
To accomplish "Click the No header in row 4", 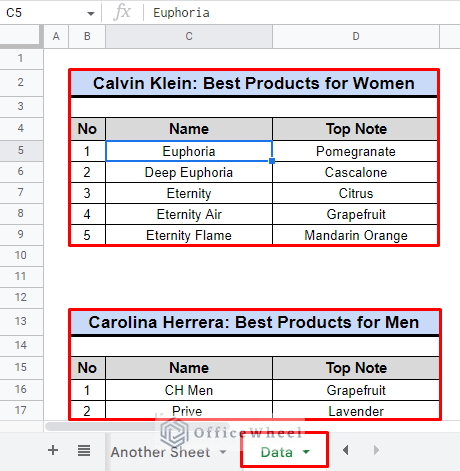I will pyautogui.click(x=88, y=129).
